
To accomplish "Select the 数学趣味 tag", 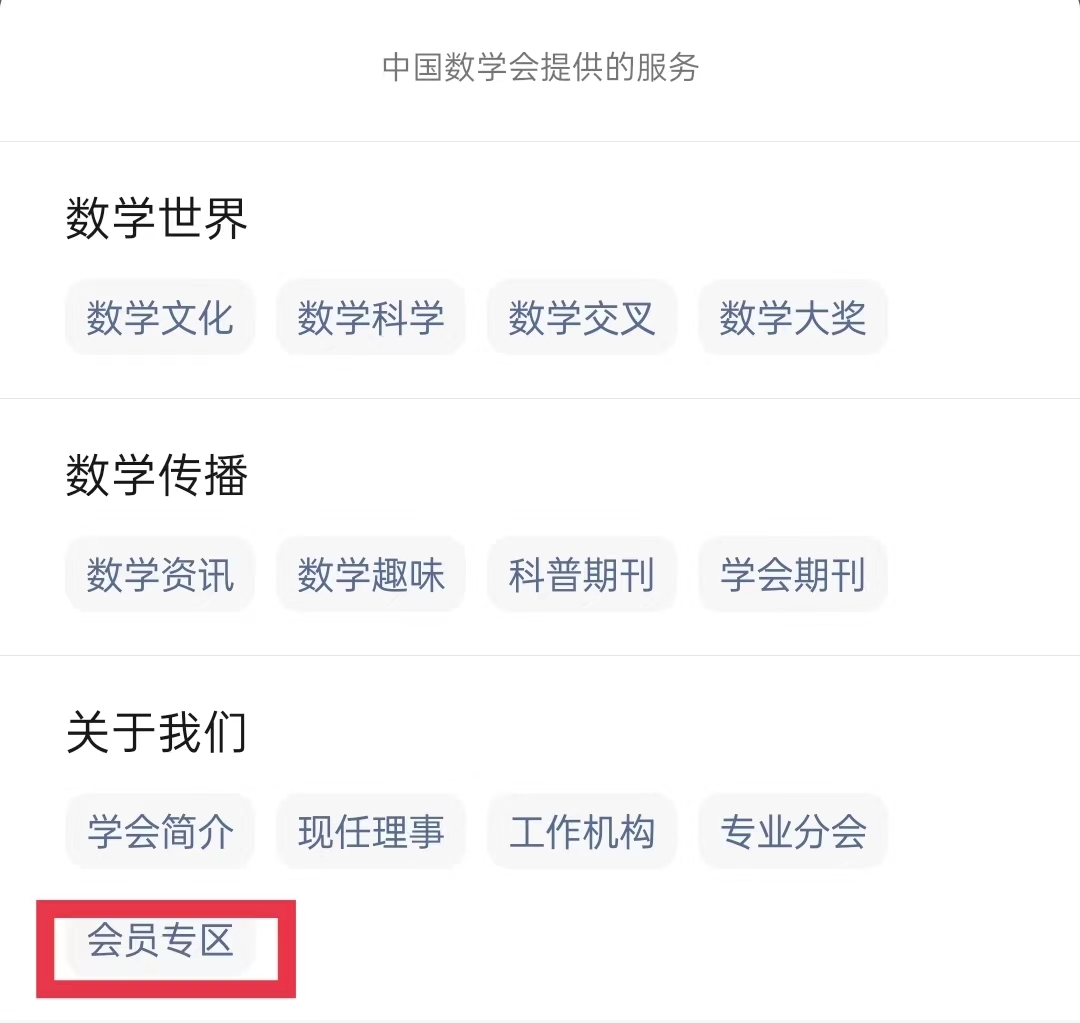I will point(371,576).
